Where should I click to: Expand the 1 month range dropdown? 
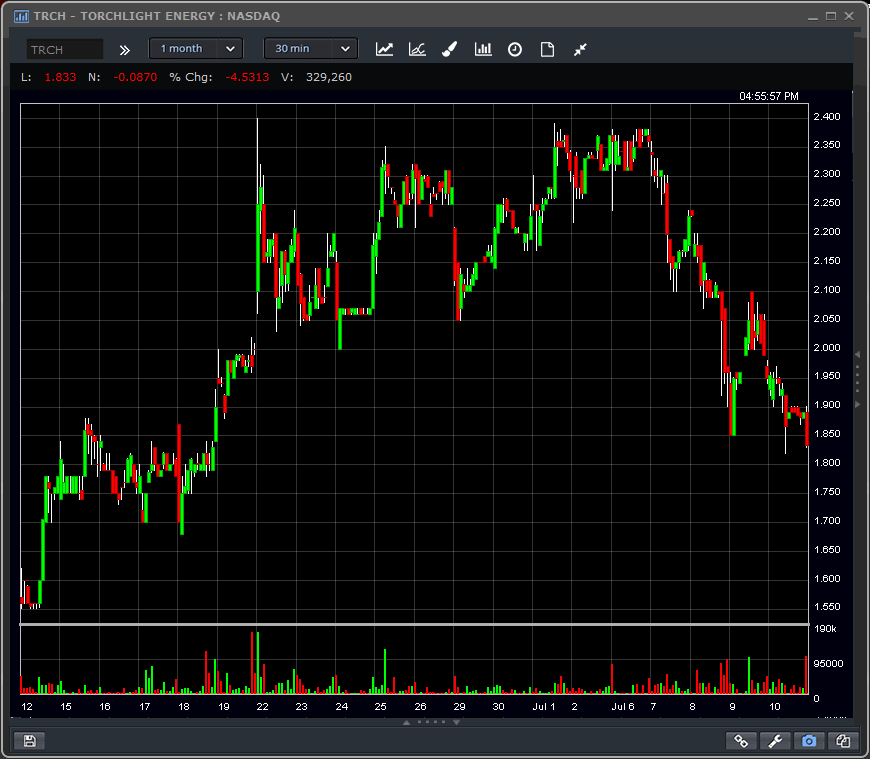(195, 49)
